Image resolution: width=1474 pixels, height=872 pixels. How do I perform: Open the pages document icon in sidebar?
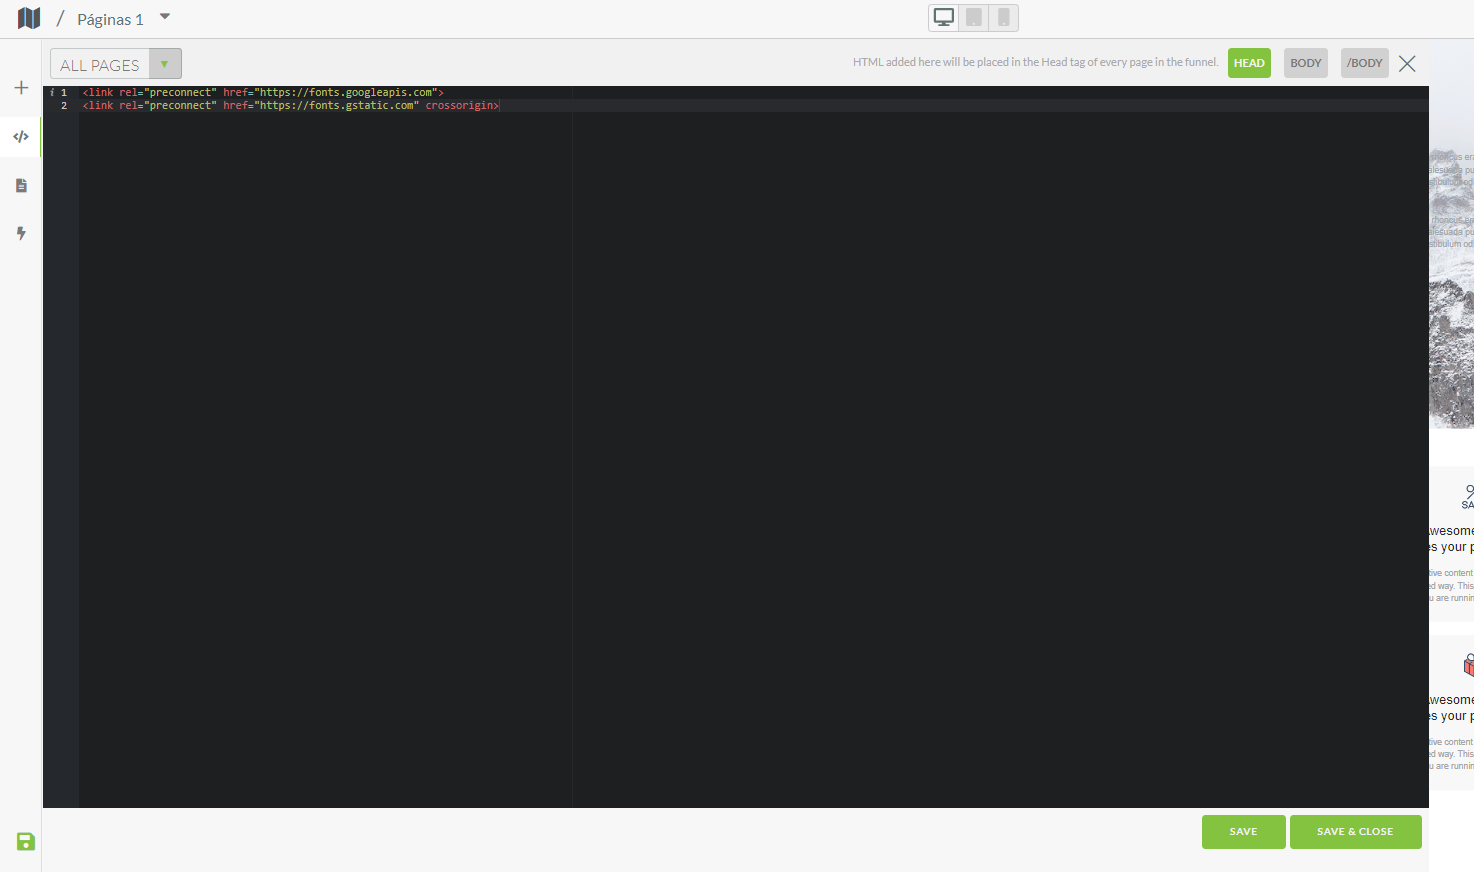coord(21,185)
